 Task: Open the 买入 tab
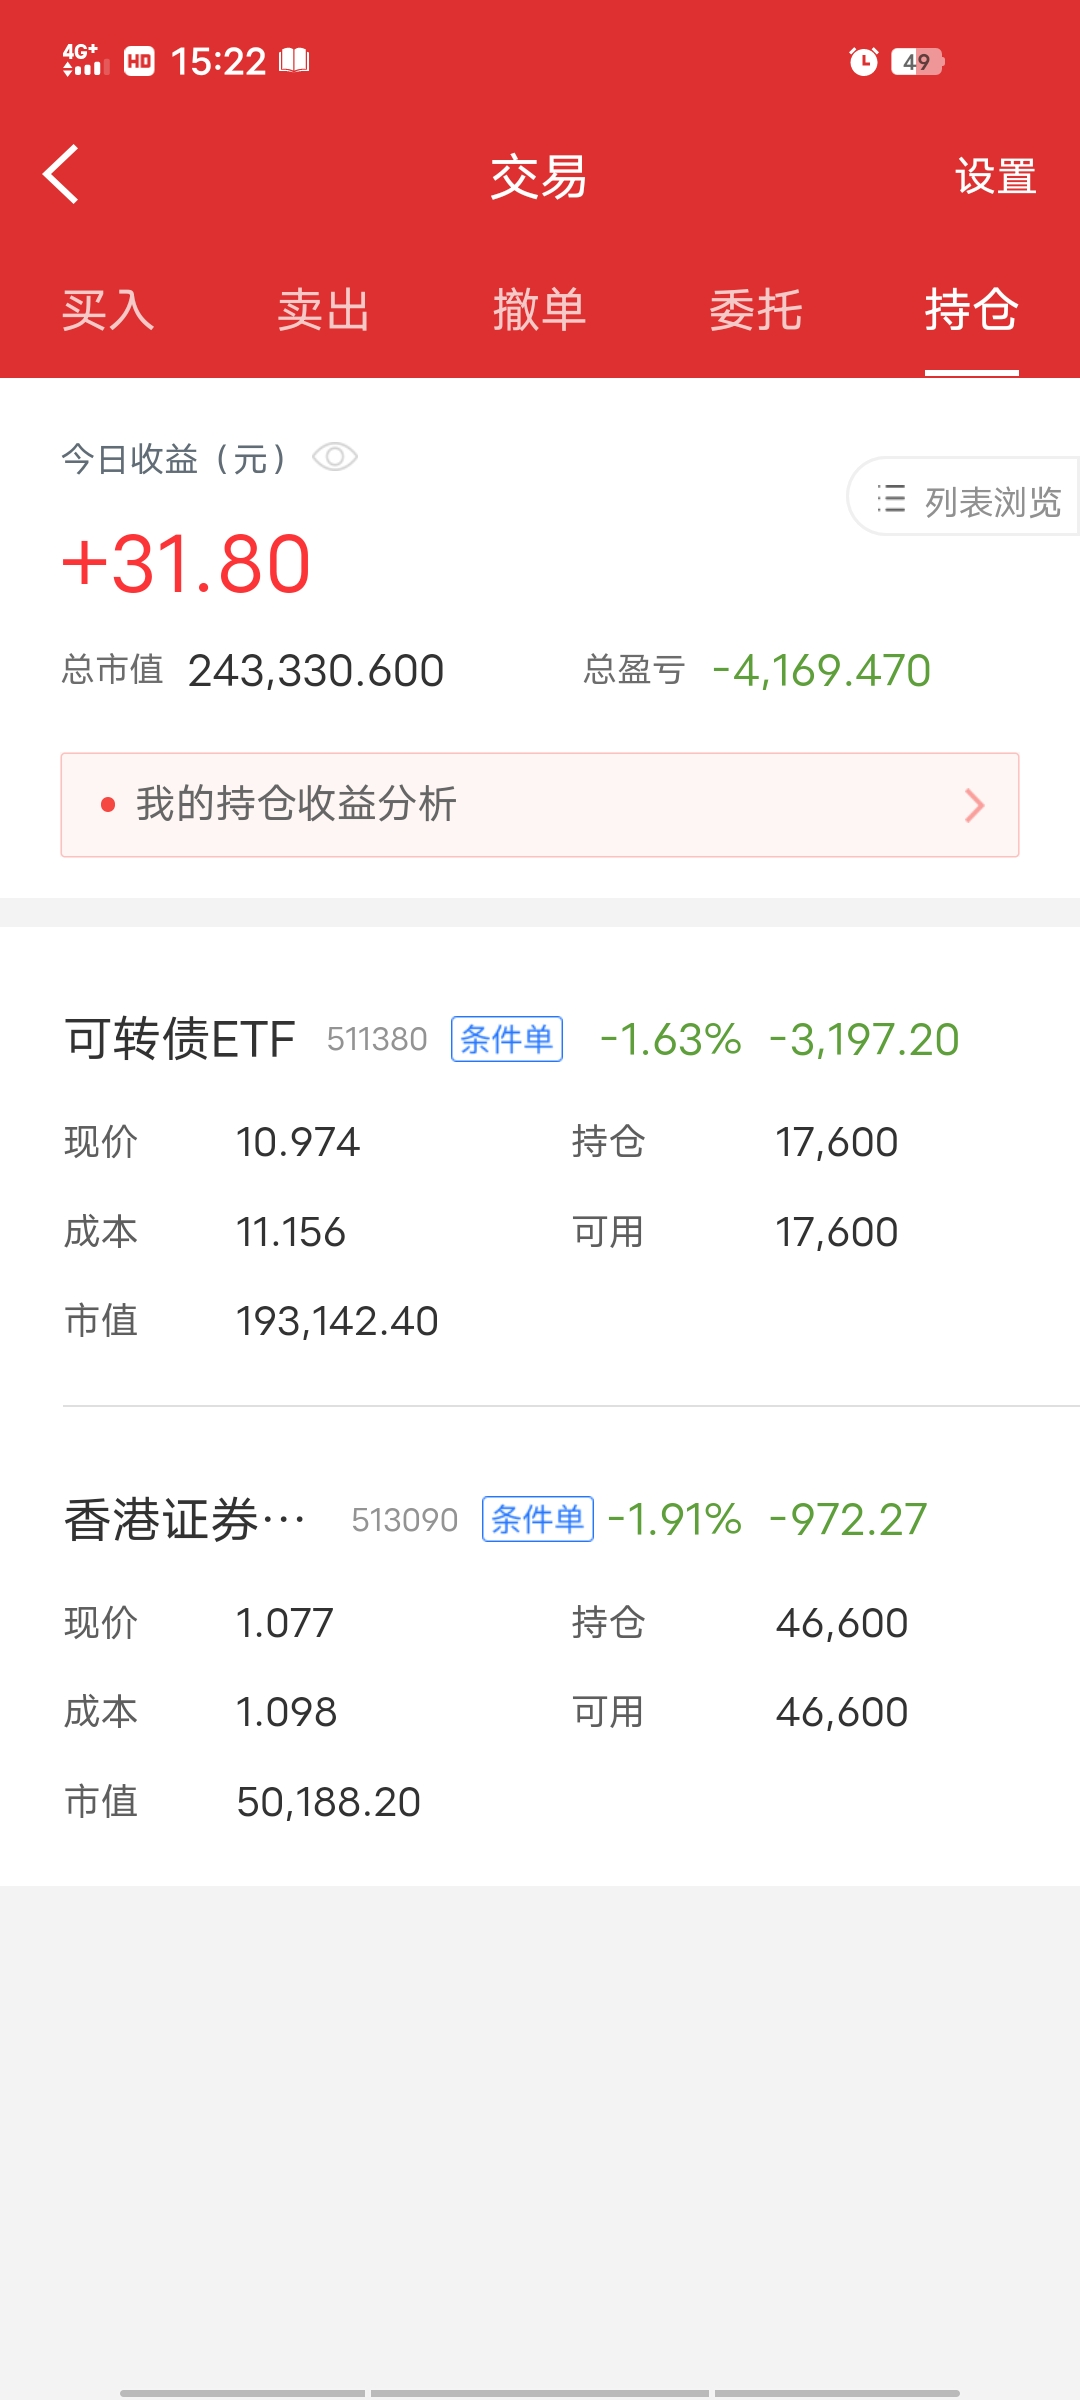click(x=108, y=310)
